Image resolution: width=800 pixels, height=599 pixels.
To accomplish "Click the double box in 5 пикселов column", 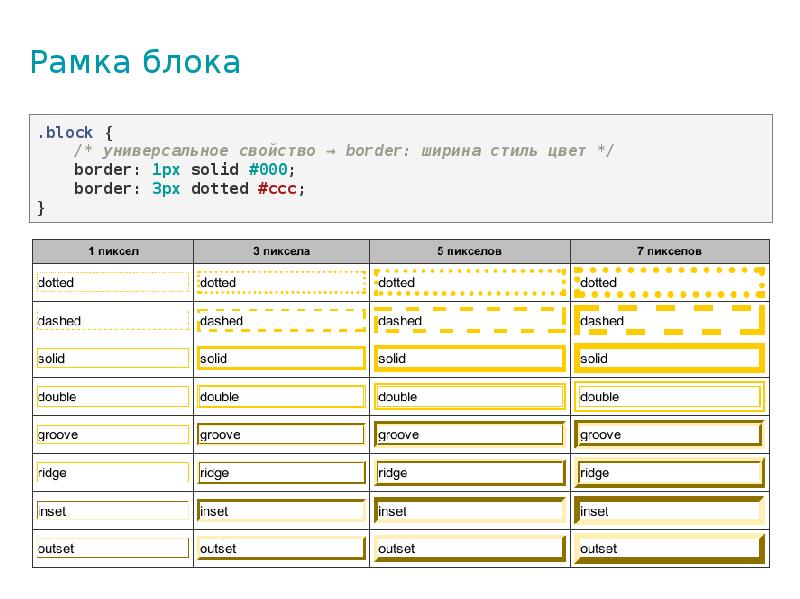I will pos(470,396).
